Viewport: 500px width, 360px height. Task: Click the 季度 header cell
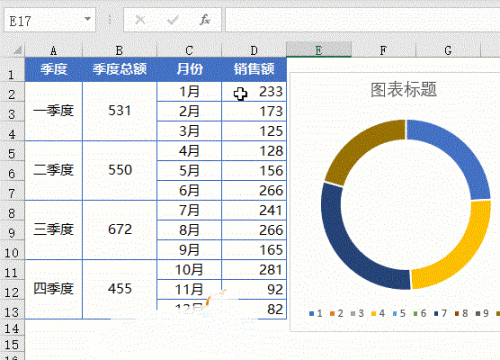(53, 69)
